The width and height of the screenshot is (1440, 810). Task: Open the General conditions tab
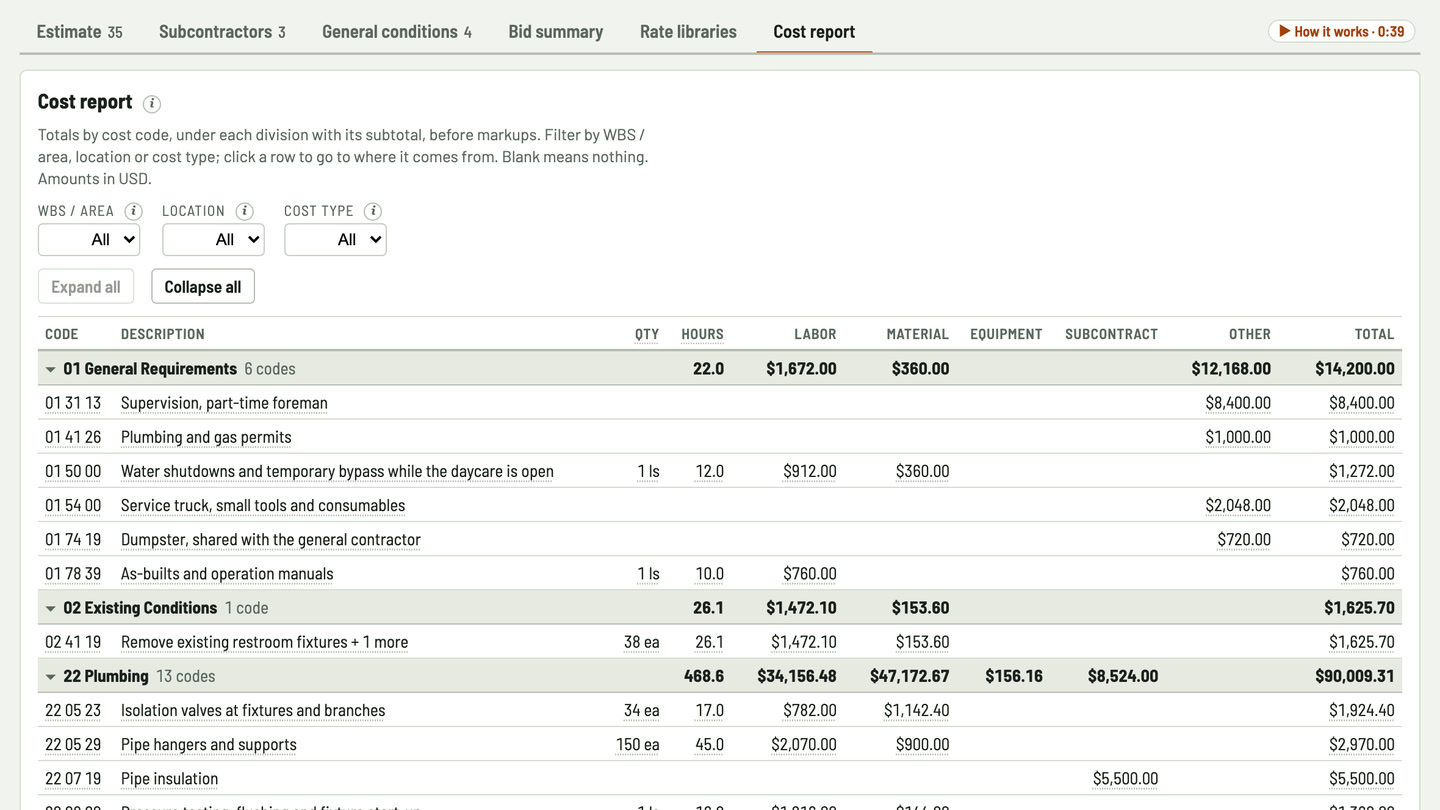(x=397, y=32)
